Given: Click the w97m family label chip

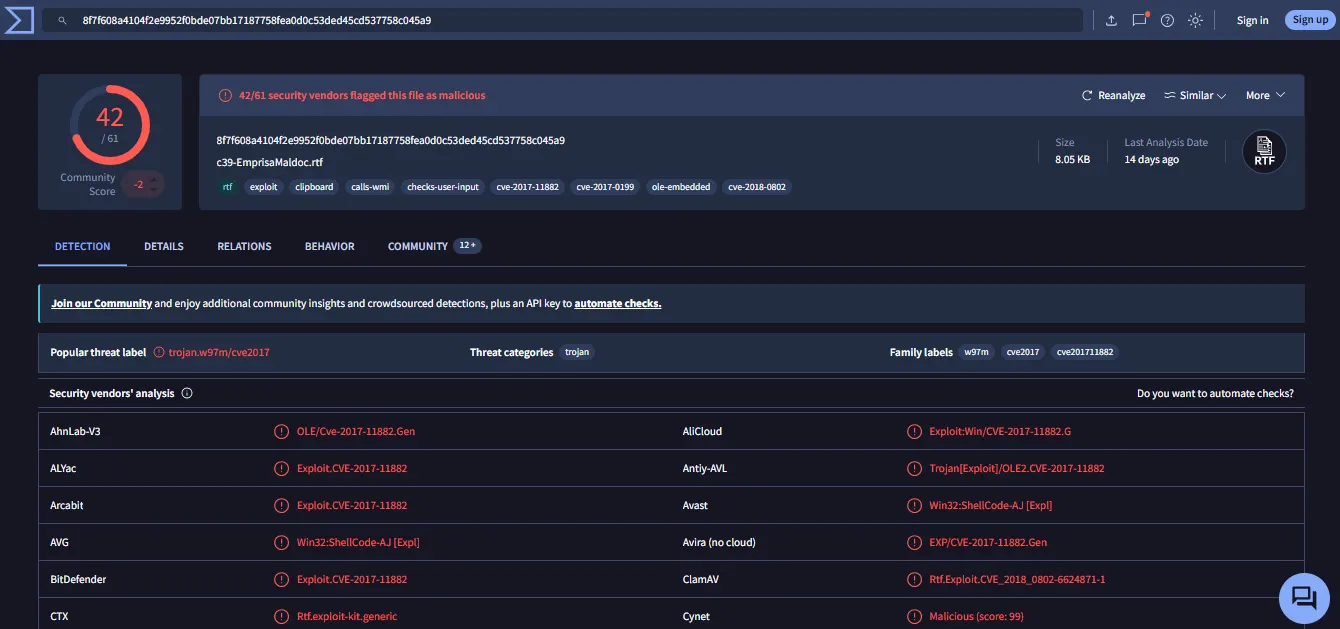Looking at the screenshot, I should tap(977, 353).
